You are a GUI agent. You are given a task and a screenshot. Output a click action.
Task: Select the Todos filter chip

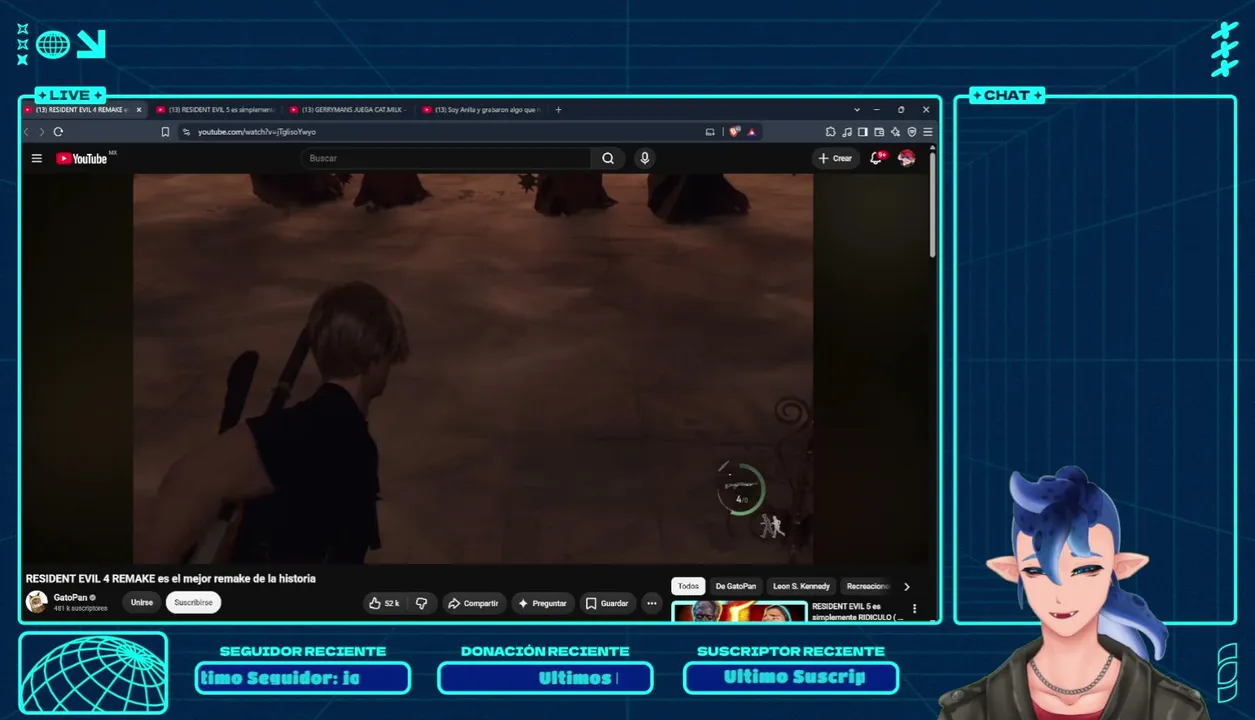pyautogui.click(x=688, y=587)
